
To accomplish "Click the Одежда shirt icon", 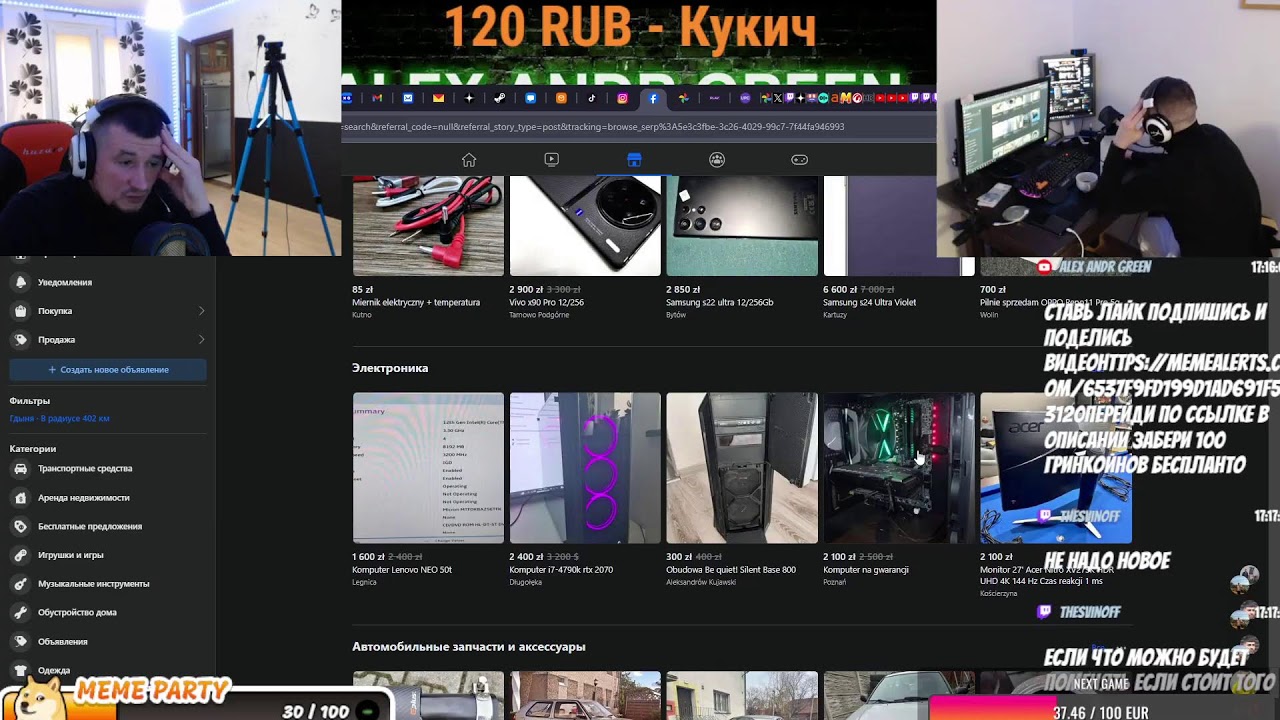I will 21,670.
